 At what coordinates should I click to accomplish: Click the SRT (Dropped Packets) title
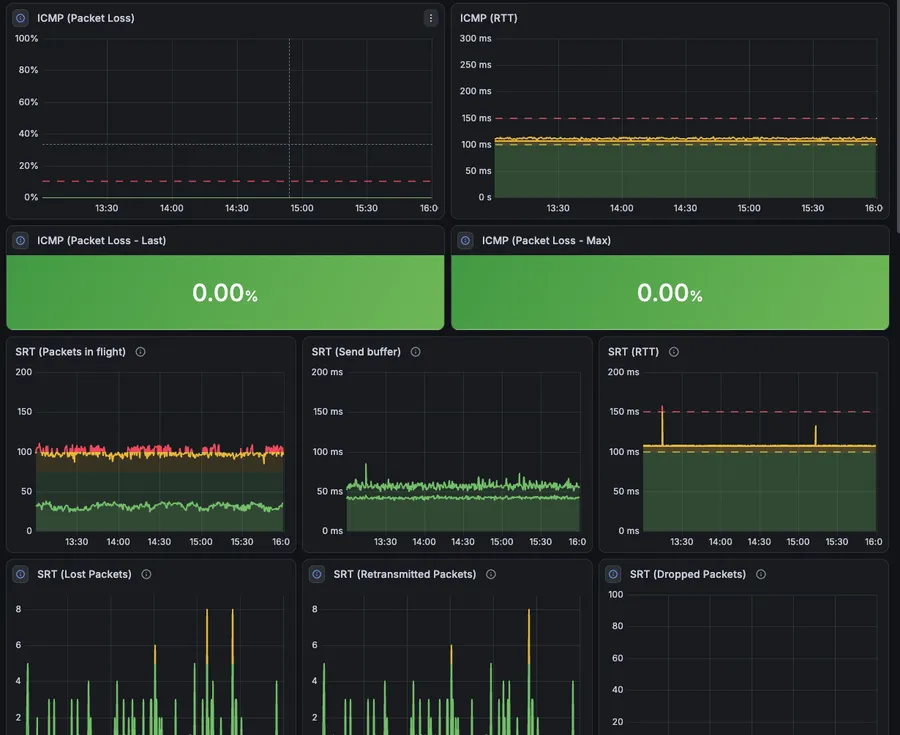(x=688, y=575)
